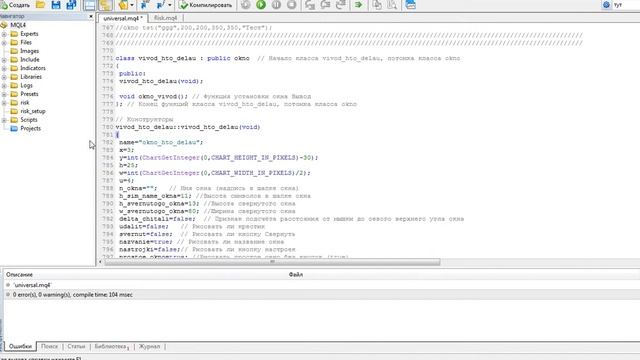Click the yellow icon left of the first bookmark
640x360 pixels.
point(123,5)
